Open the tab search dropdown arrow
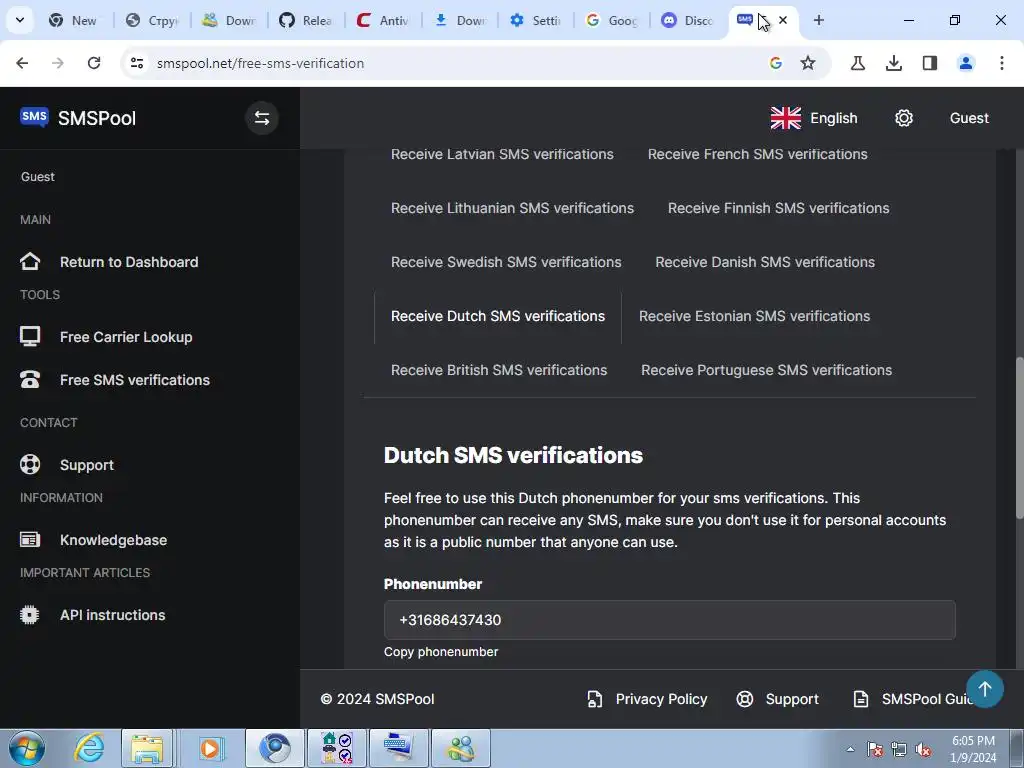This screenshot has width=1024, height=768. tap(20, 20)
